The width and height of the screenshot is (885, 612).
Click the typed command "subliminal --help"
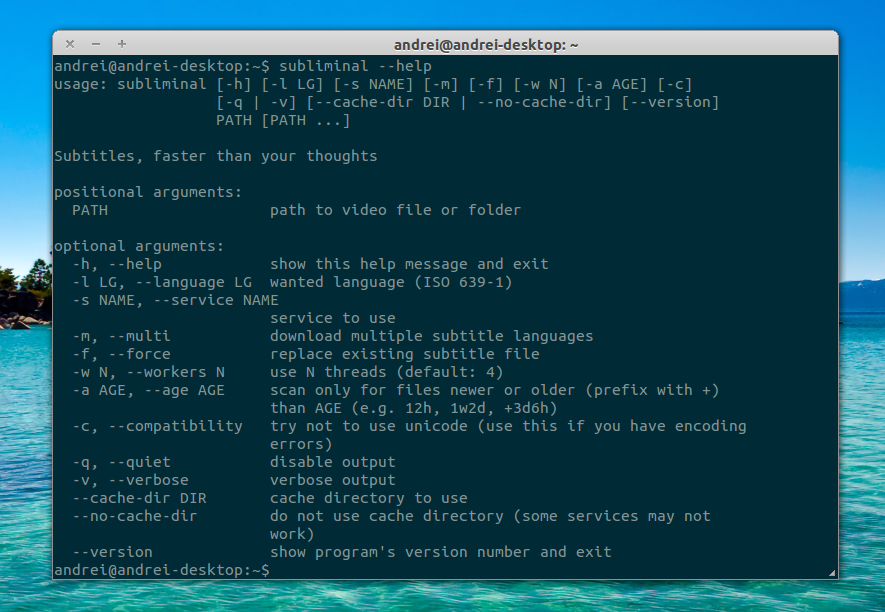coord(355,66)
